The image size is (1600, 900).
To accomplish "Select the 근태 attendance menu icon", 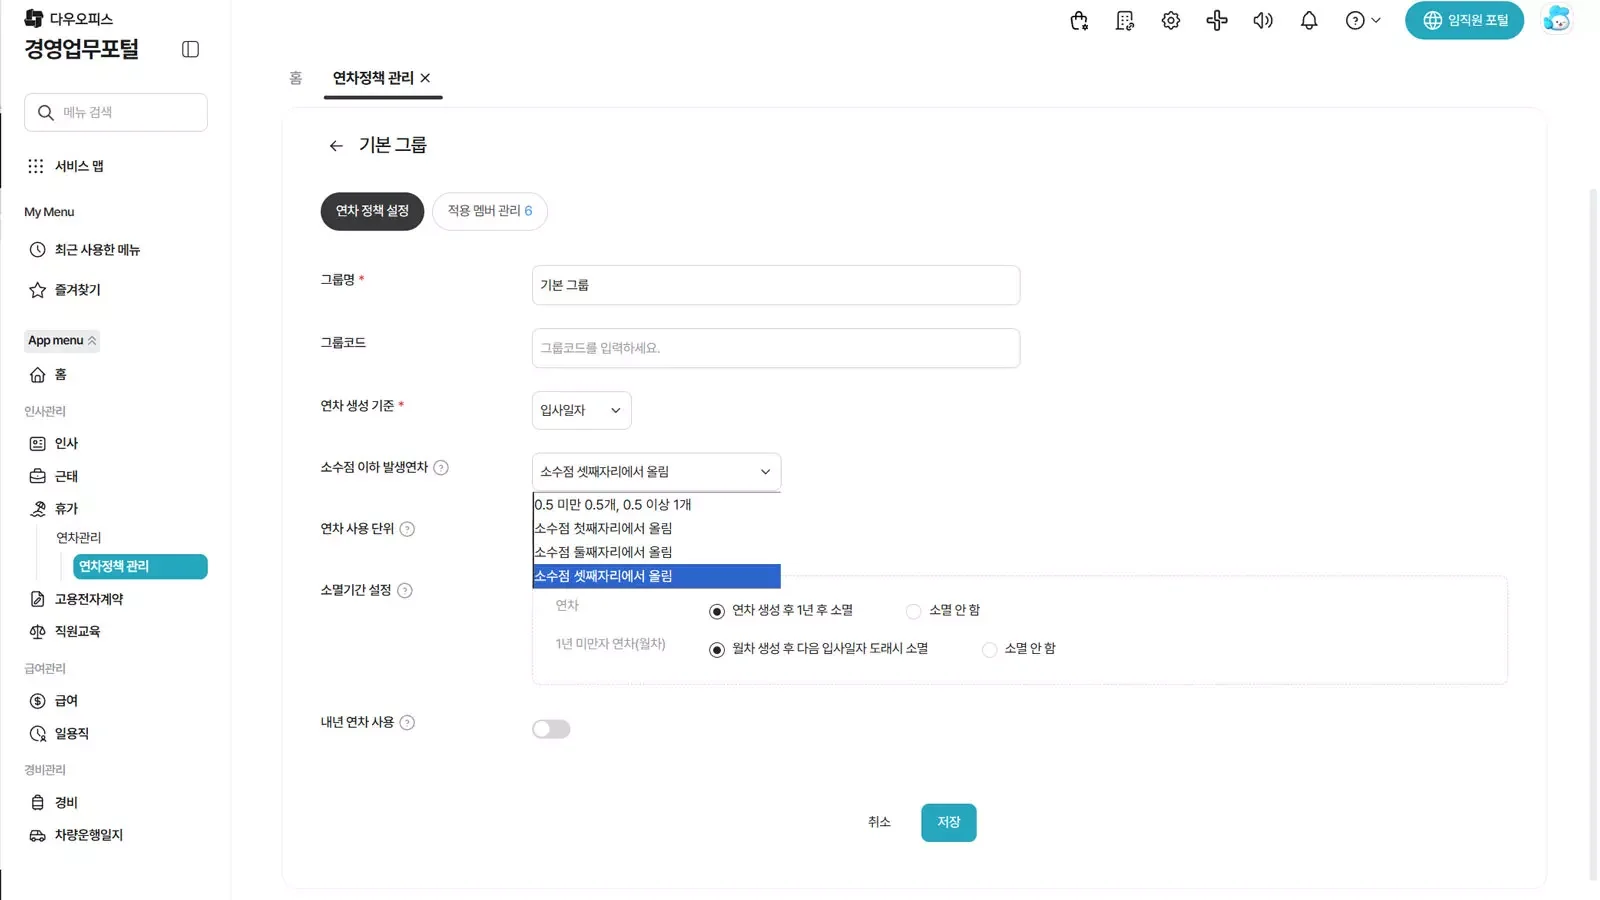I will click(x=66, y=476).
